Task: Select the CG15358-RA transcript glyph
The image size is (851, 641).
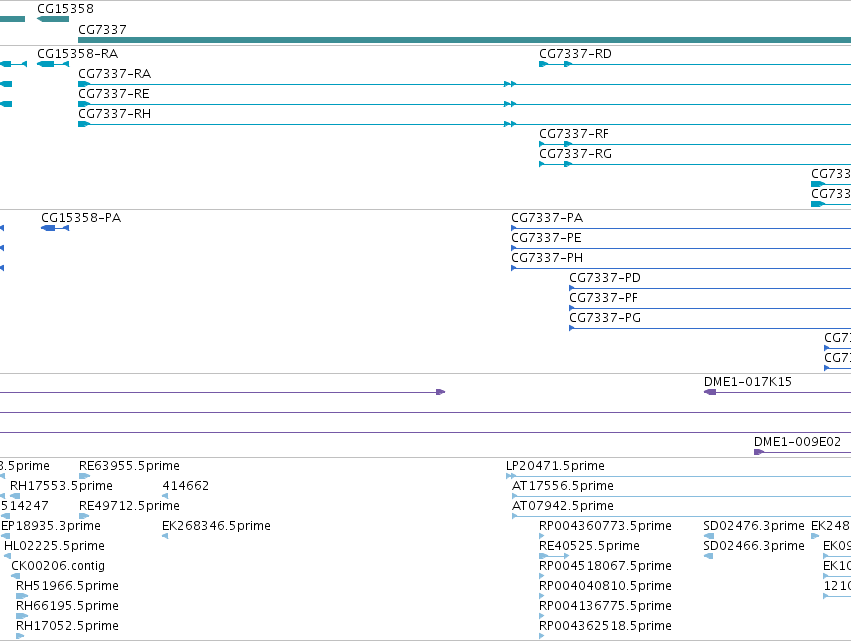Action: coord(53,64)
